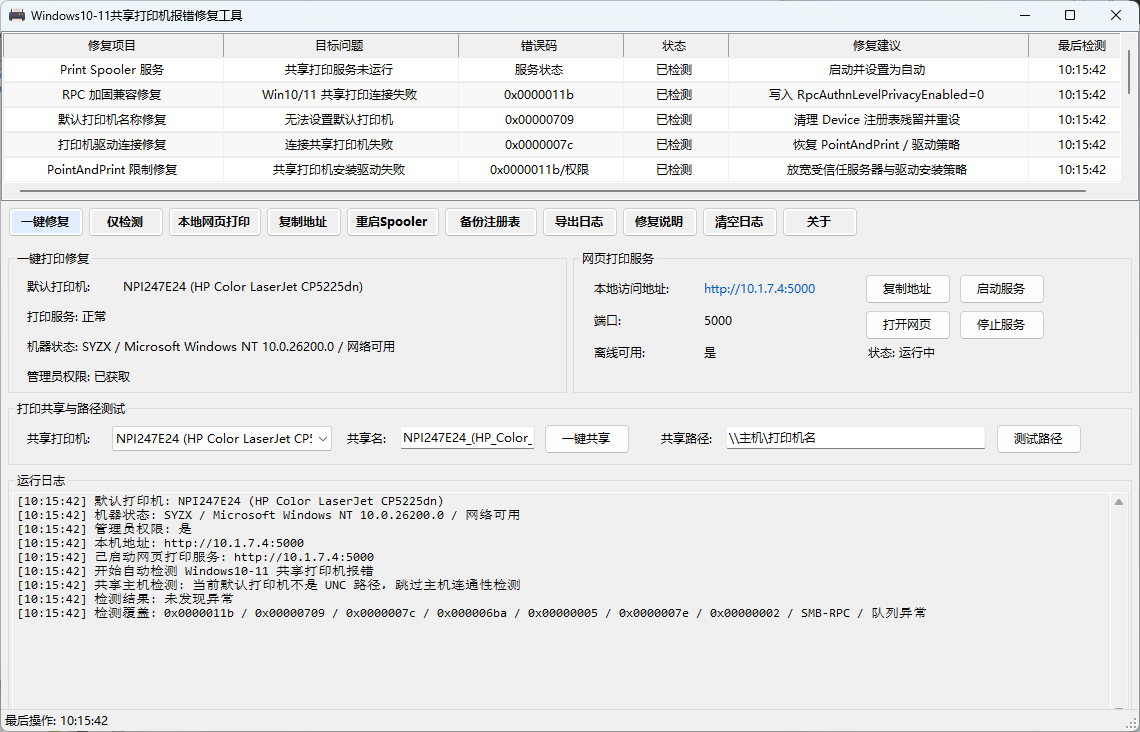1140x732 pixels.
Task: Click the 共享路径 input field
Action: 856,438
